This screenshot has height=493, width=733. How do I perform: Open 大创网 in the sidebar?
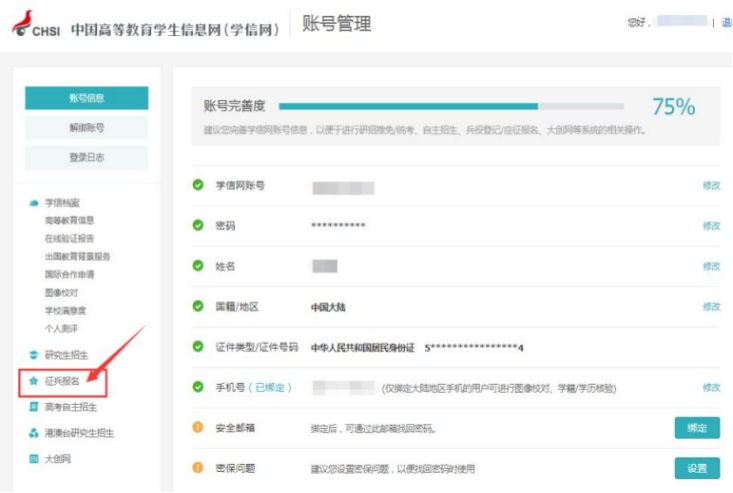[57, 459]
